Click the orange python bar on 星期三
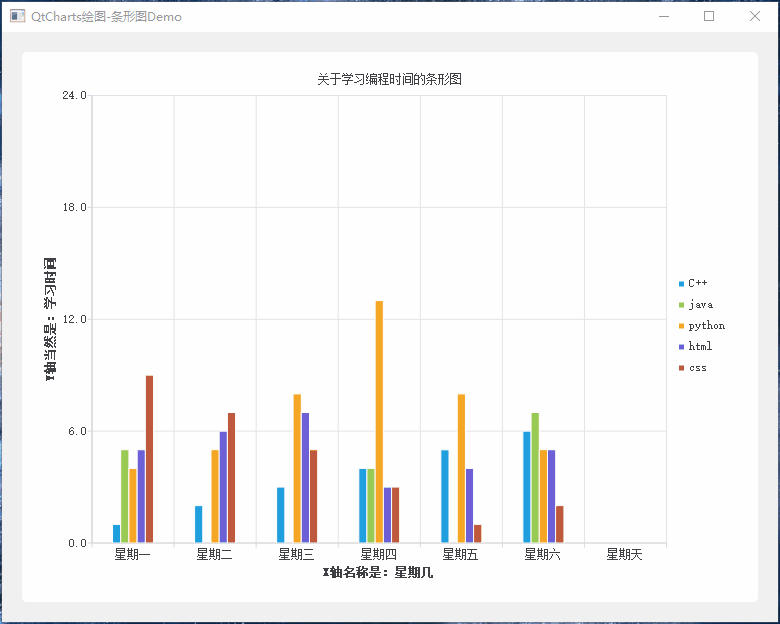Image resolution: width=780 pixels, height=624 pixels. (297, 468)
